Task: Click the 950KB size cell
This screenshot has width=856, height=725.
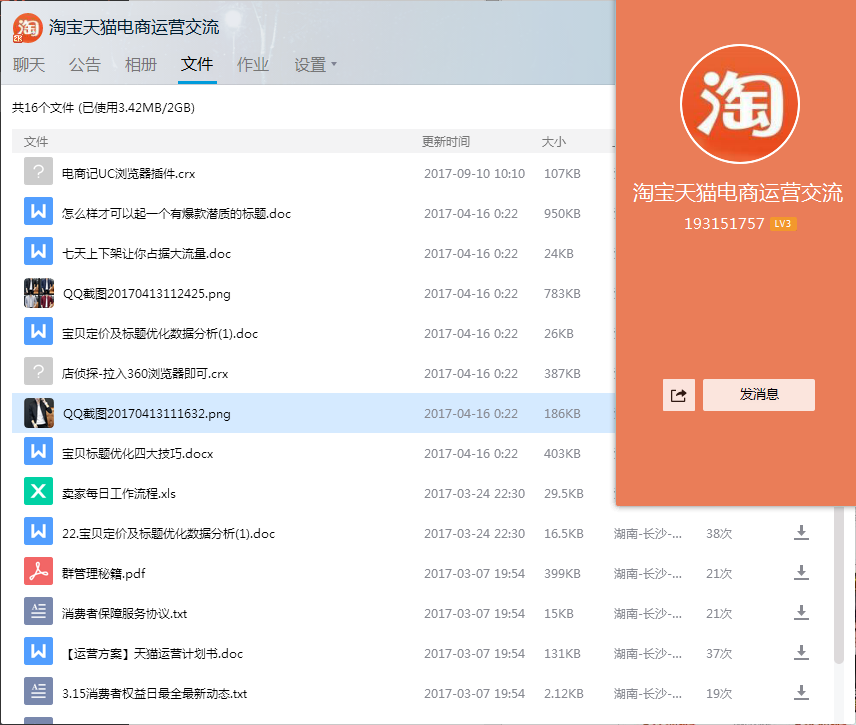Action: click(x=562, y=213)
